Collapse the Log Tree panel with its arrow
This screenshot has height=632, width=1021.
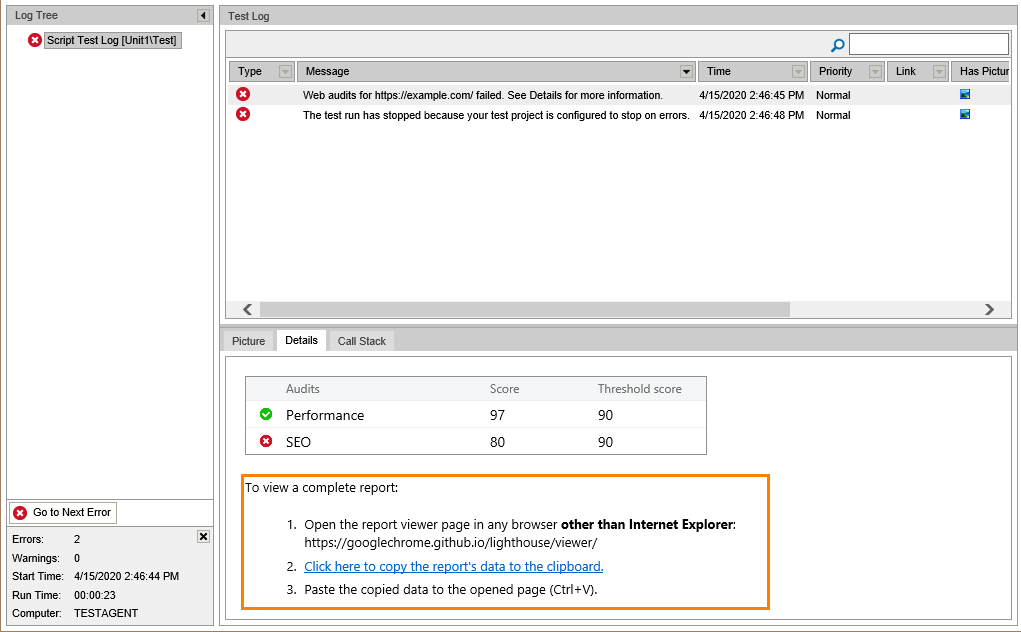(x=203, y=15)
